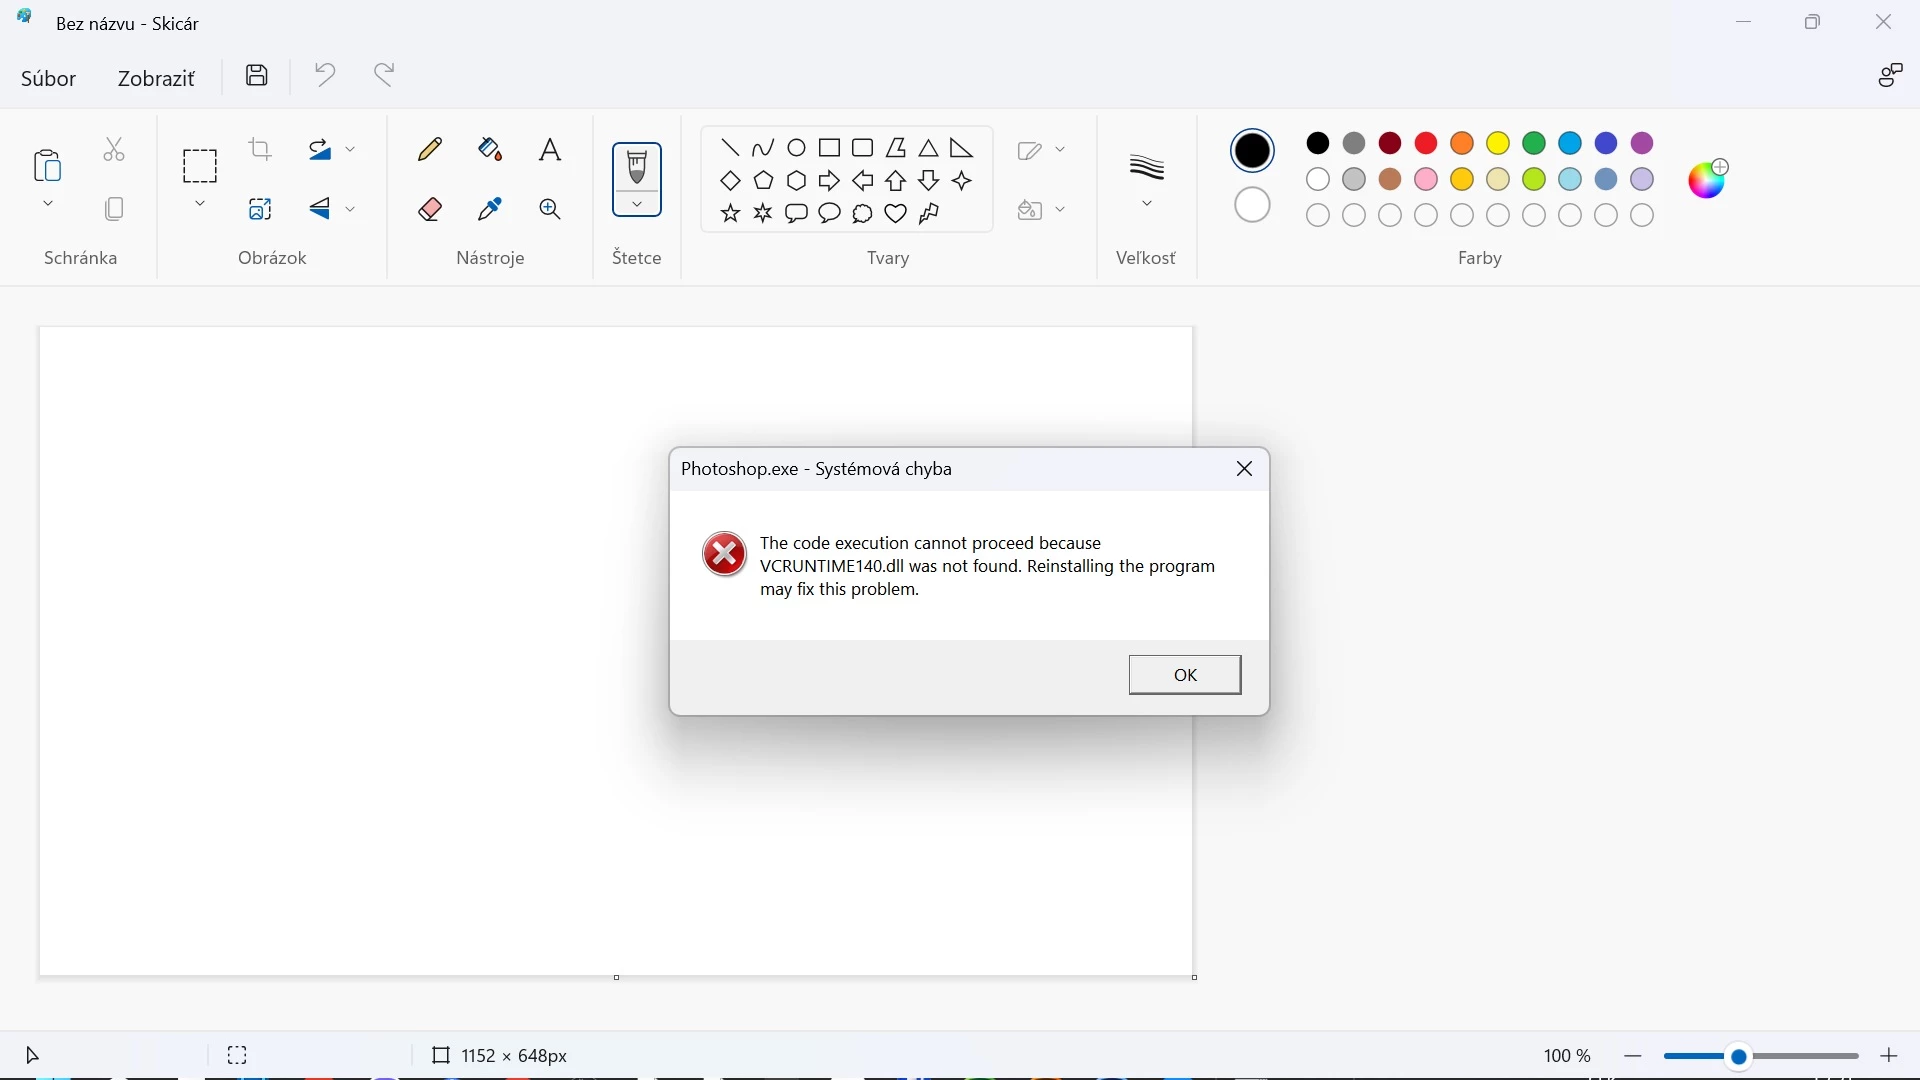Viewport: 1920px width, 1080px height.
Task: Open the Zobraziť menu
Action: point(156,79)
